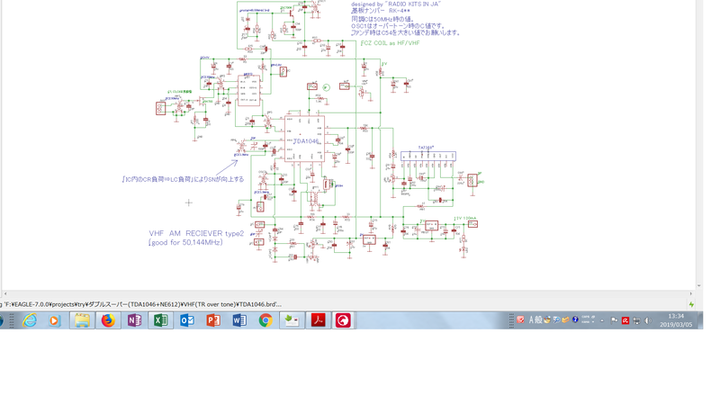Open Excel from the taskbar
720x405 pixels.
pos(160,320)
